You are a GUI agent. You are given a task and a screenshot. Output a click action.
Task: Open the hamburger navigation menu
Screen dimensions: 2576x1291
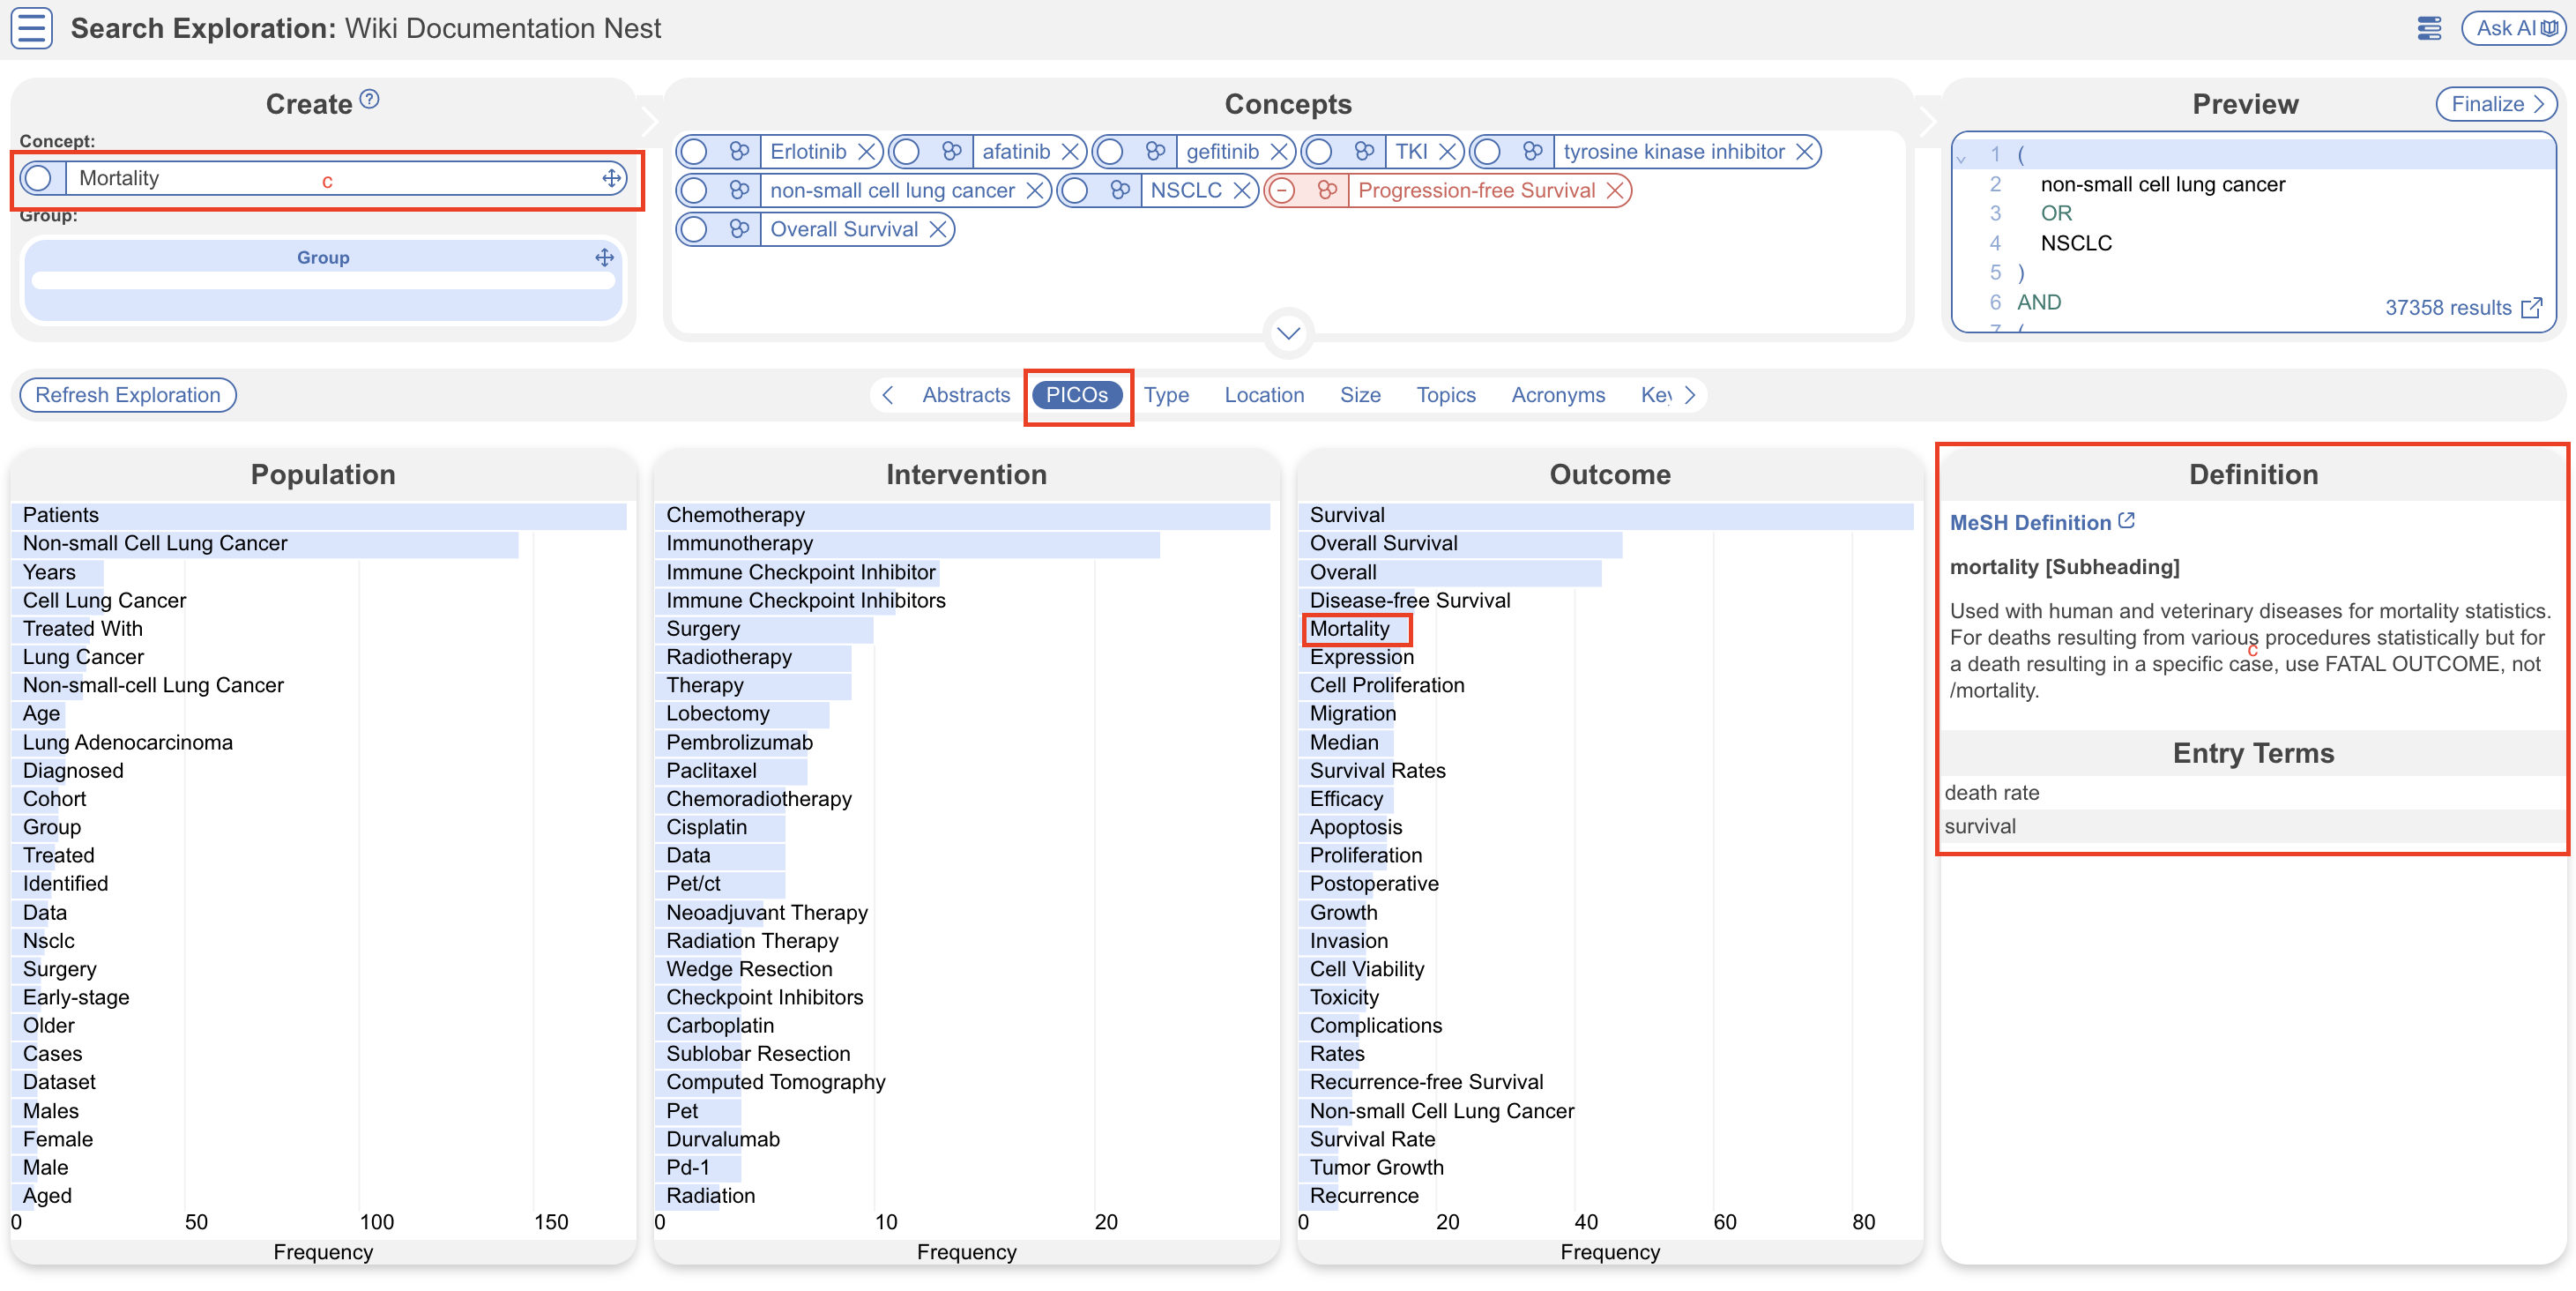31,28
